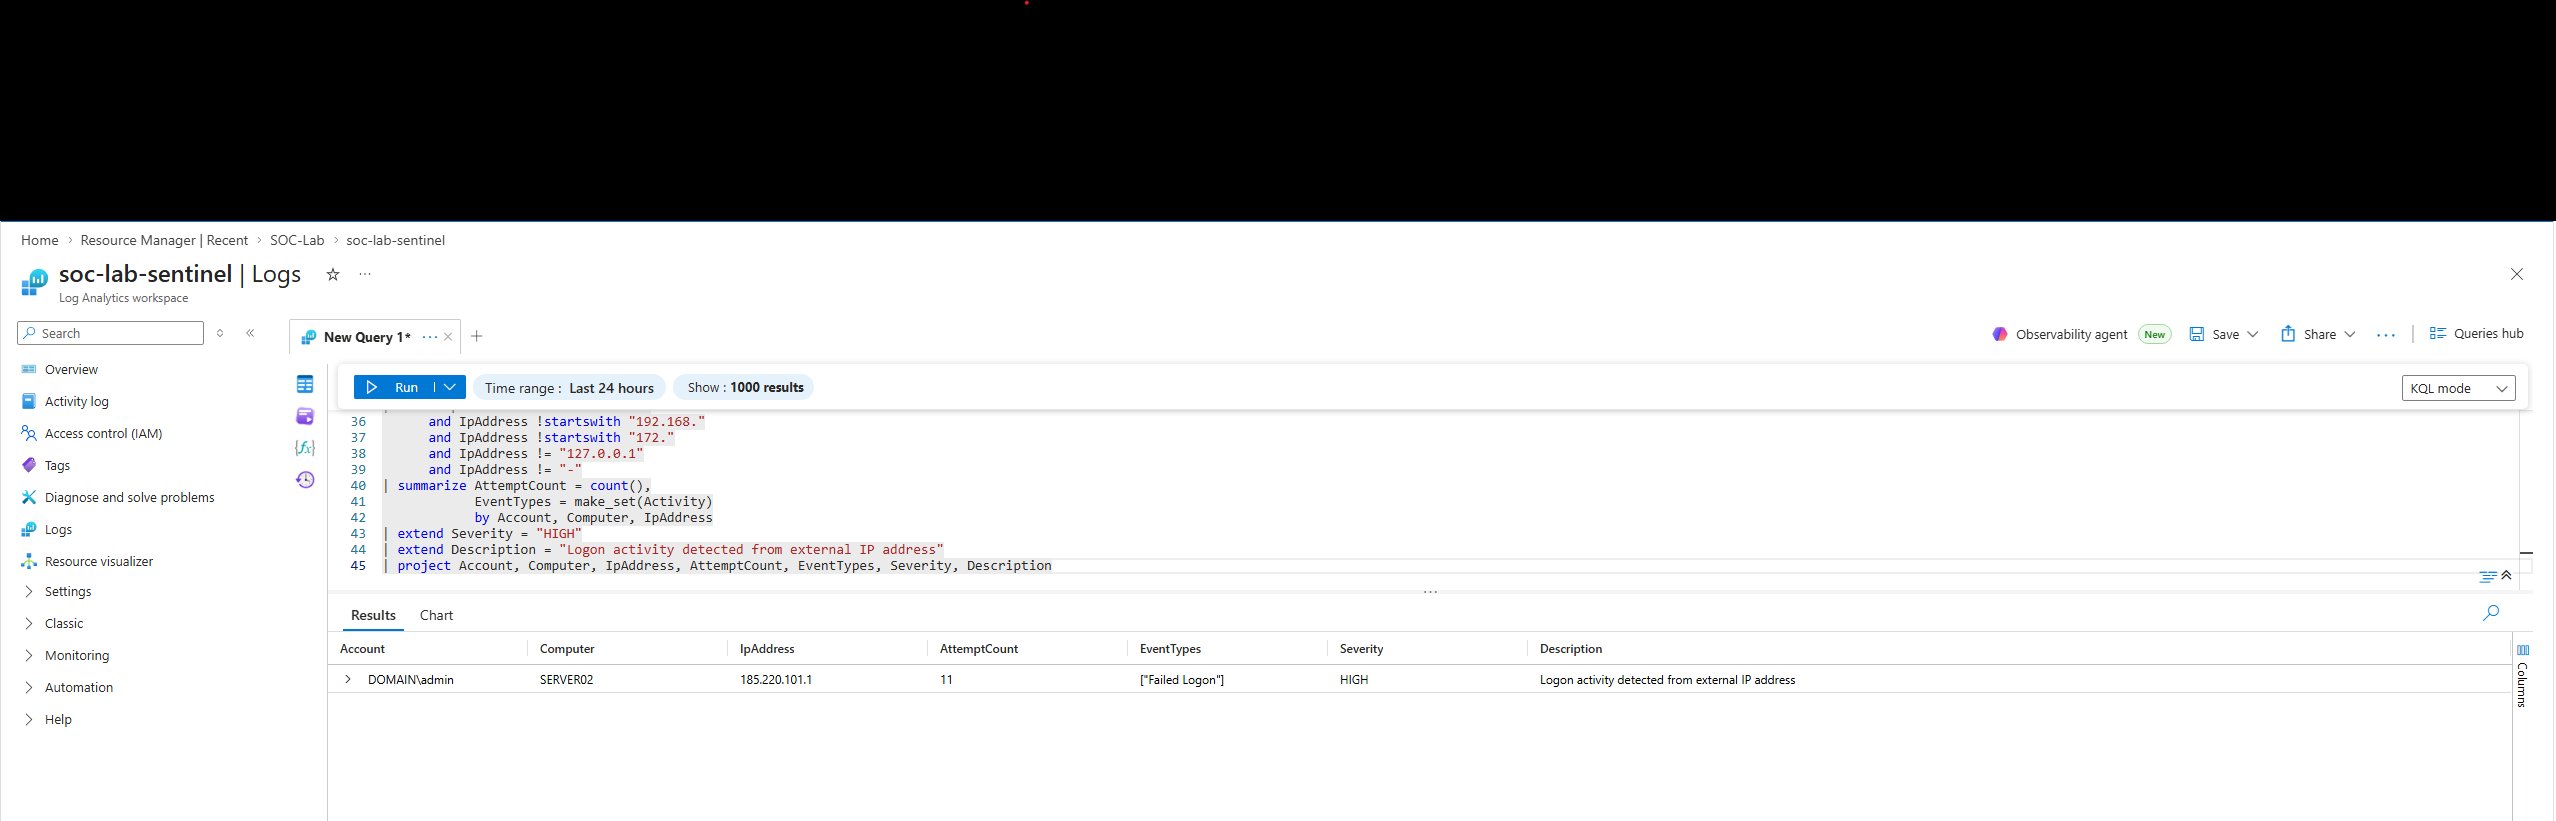Open Activity log in the sidebar
The height and width of the screenshot is (821, 2556).
(77, 402)
